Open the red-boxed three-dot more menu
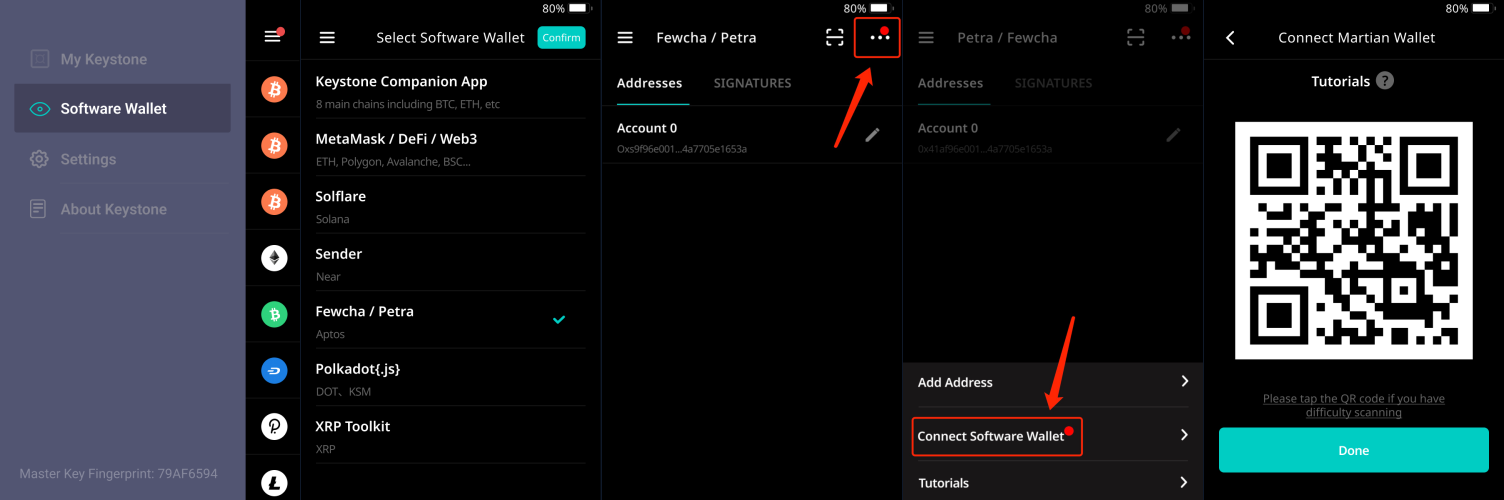This screenshot has width=1504, height=500. [879, 38]
